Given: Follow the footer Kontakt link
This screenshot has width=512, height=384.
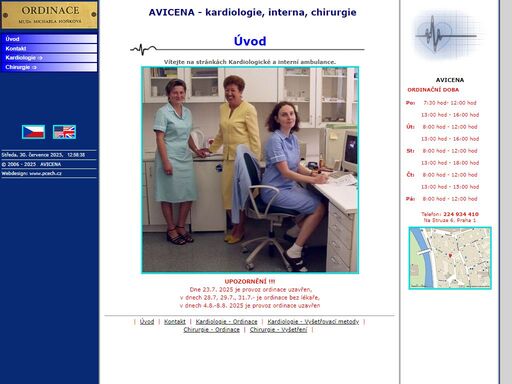Looking at the screenshot, I should pos(175,322).
